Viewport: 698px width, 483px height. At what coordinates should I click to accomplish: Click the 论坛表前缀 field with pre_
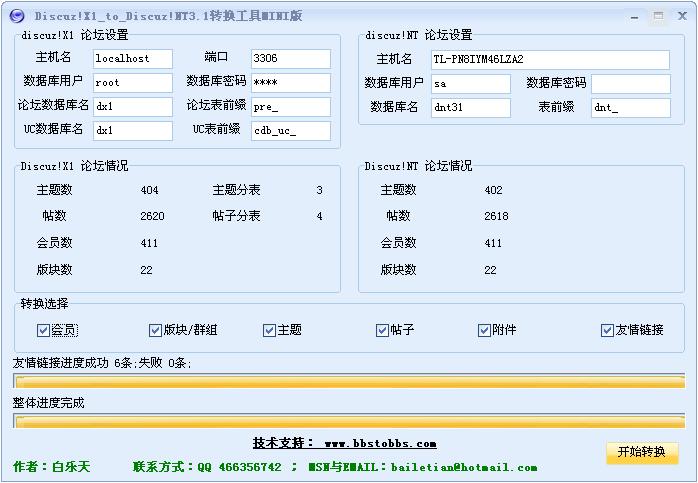pos(291,106)
